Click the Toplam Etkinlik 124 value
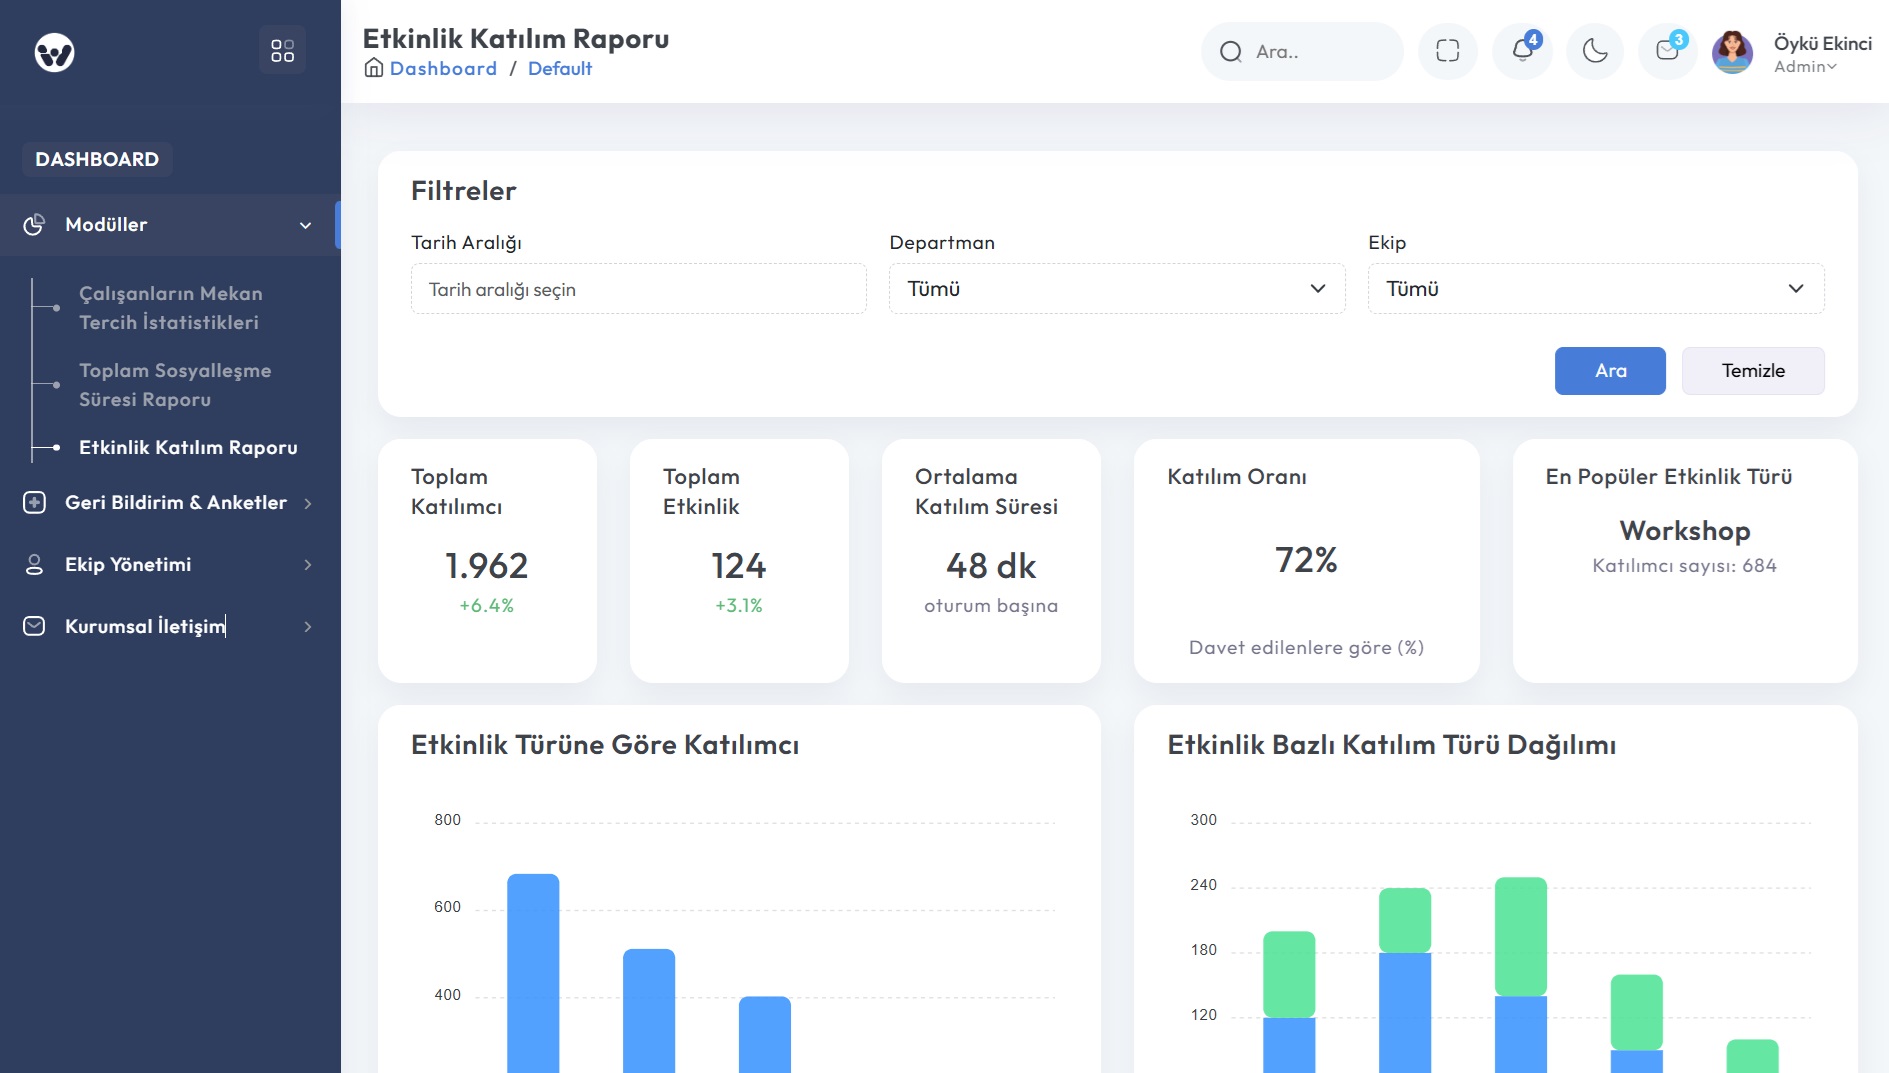The image size is (1889, 1073). pyautogui.click(x=739, y=566)
